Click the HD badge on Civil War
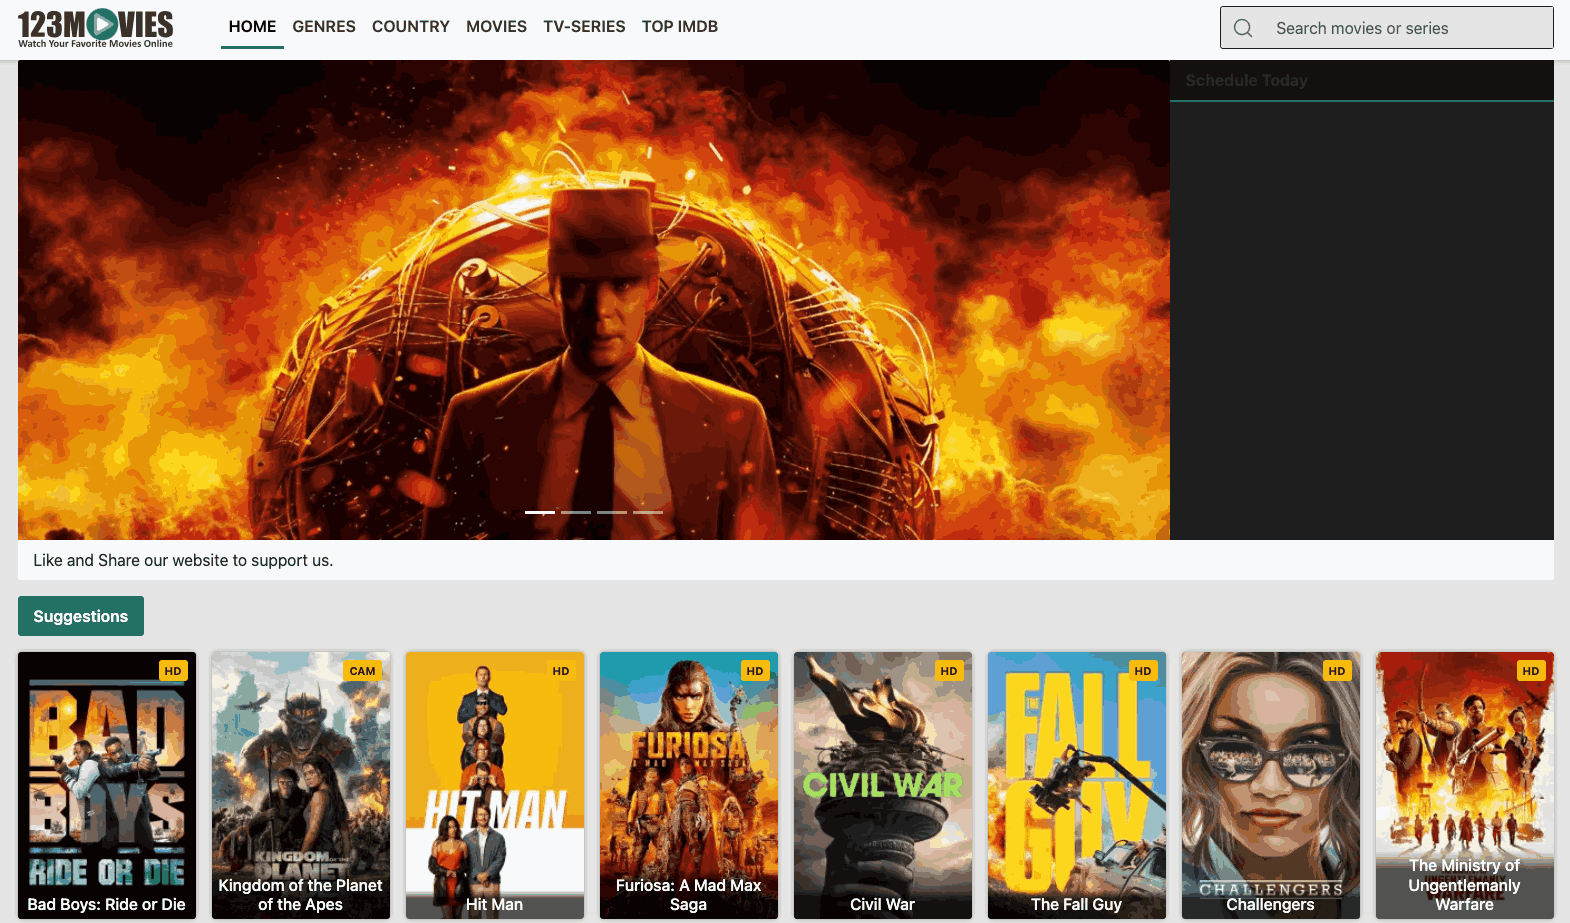Viewport: 1570px width, 923px height. [x=949, y=671]
